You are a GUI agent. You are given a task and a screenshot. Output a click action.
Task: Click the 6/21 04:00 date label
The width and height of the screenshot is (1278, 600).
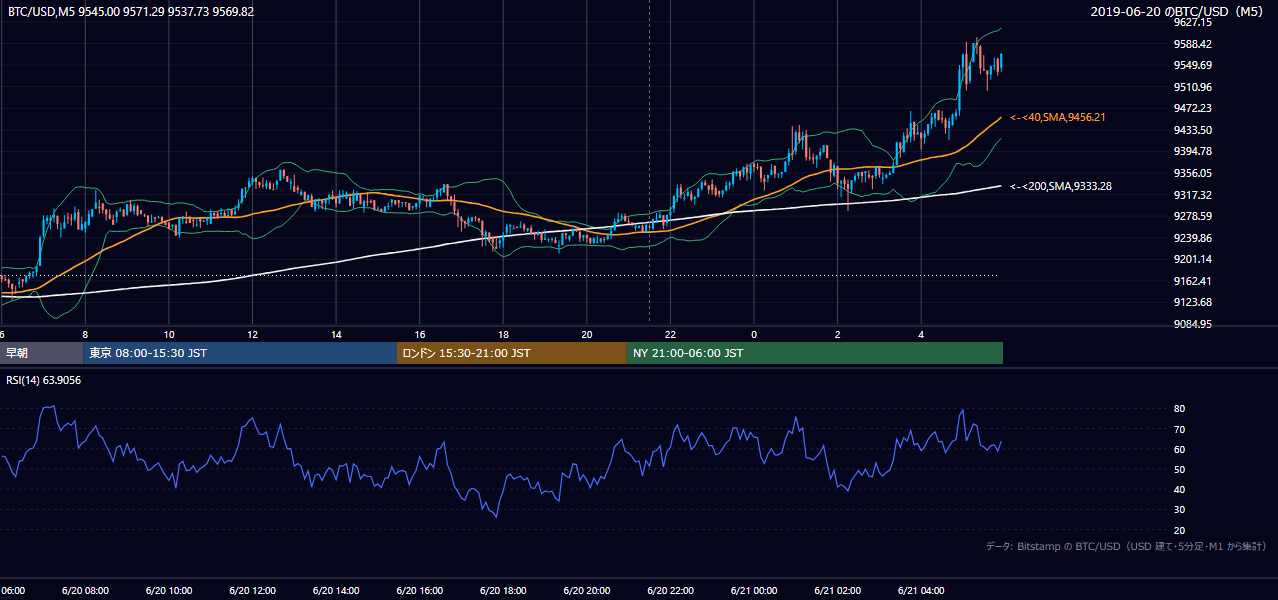(x=920, y=591)
